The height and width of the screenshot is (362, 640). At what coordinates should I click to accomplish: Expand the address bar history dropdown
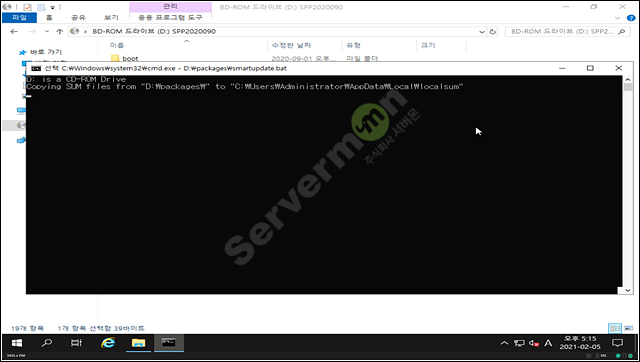coord(482,32)
